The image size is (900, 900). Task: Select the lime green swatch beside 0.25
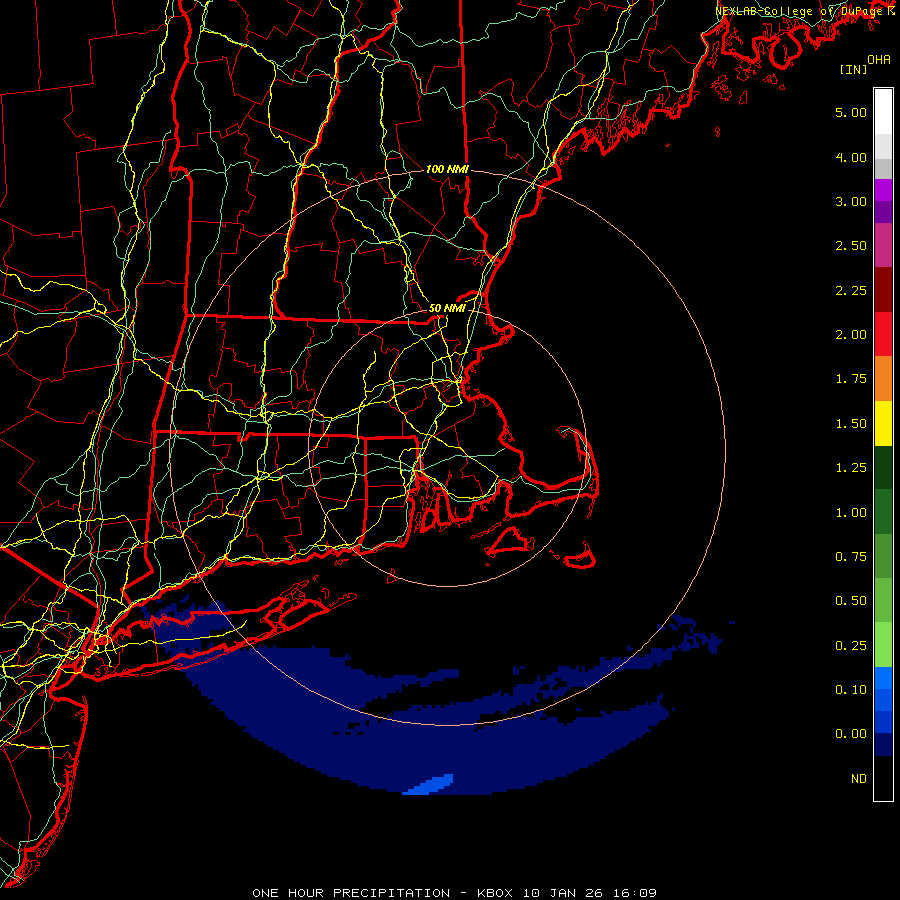[x=883, y=645]
